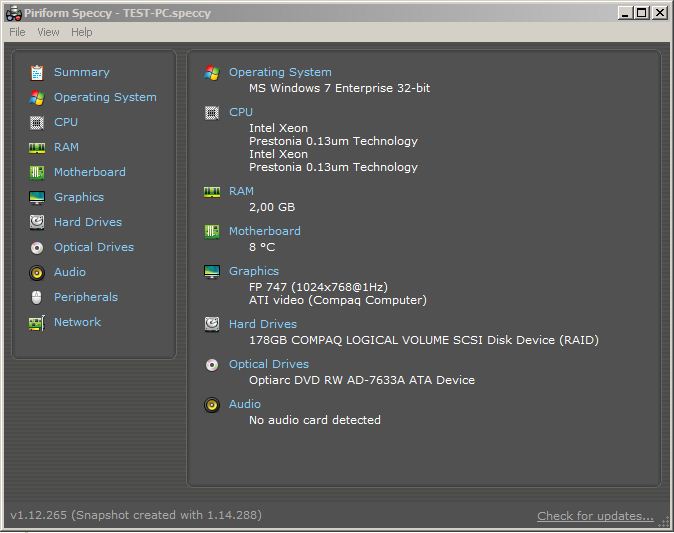Click the Hard Drives disk icon in sidebar
Screen dimensions: 674x533
click(37, 223)
